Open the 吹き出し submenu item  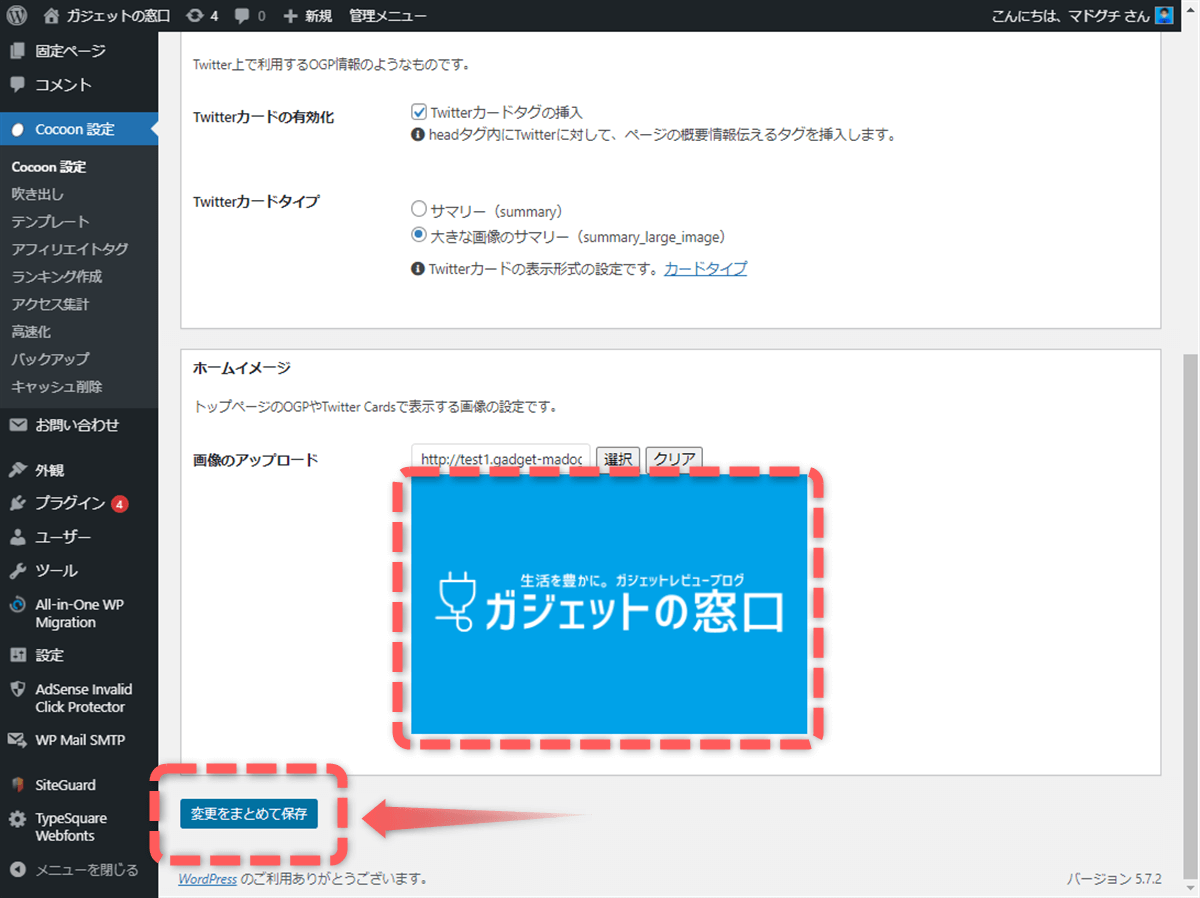click(x=37, y=194)
